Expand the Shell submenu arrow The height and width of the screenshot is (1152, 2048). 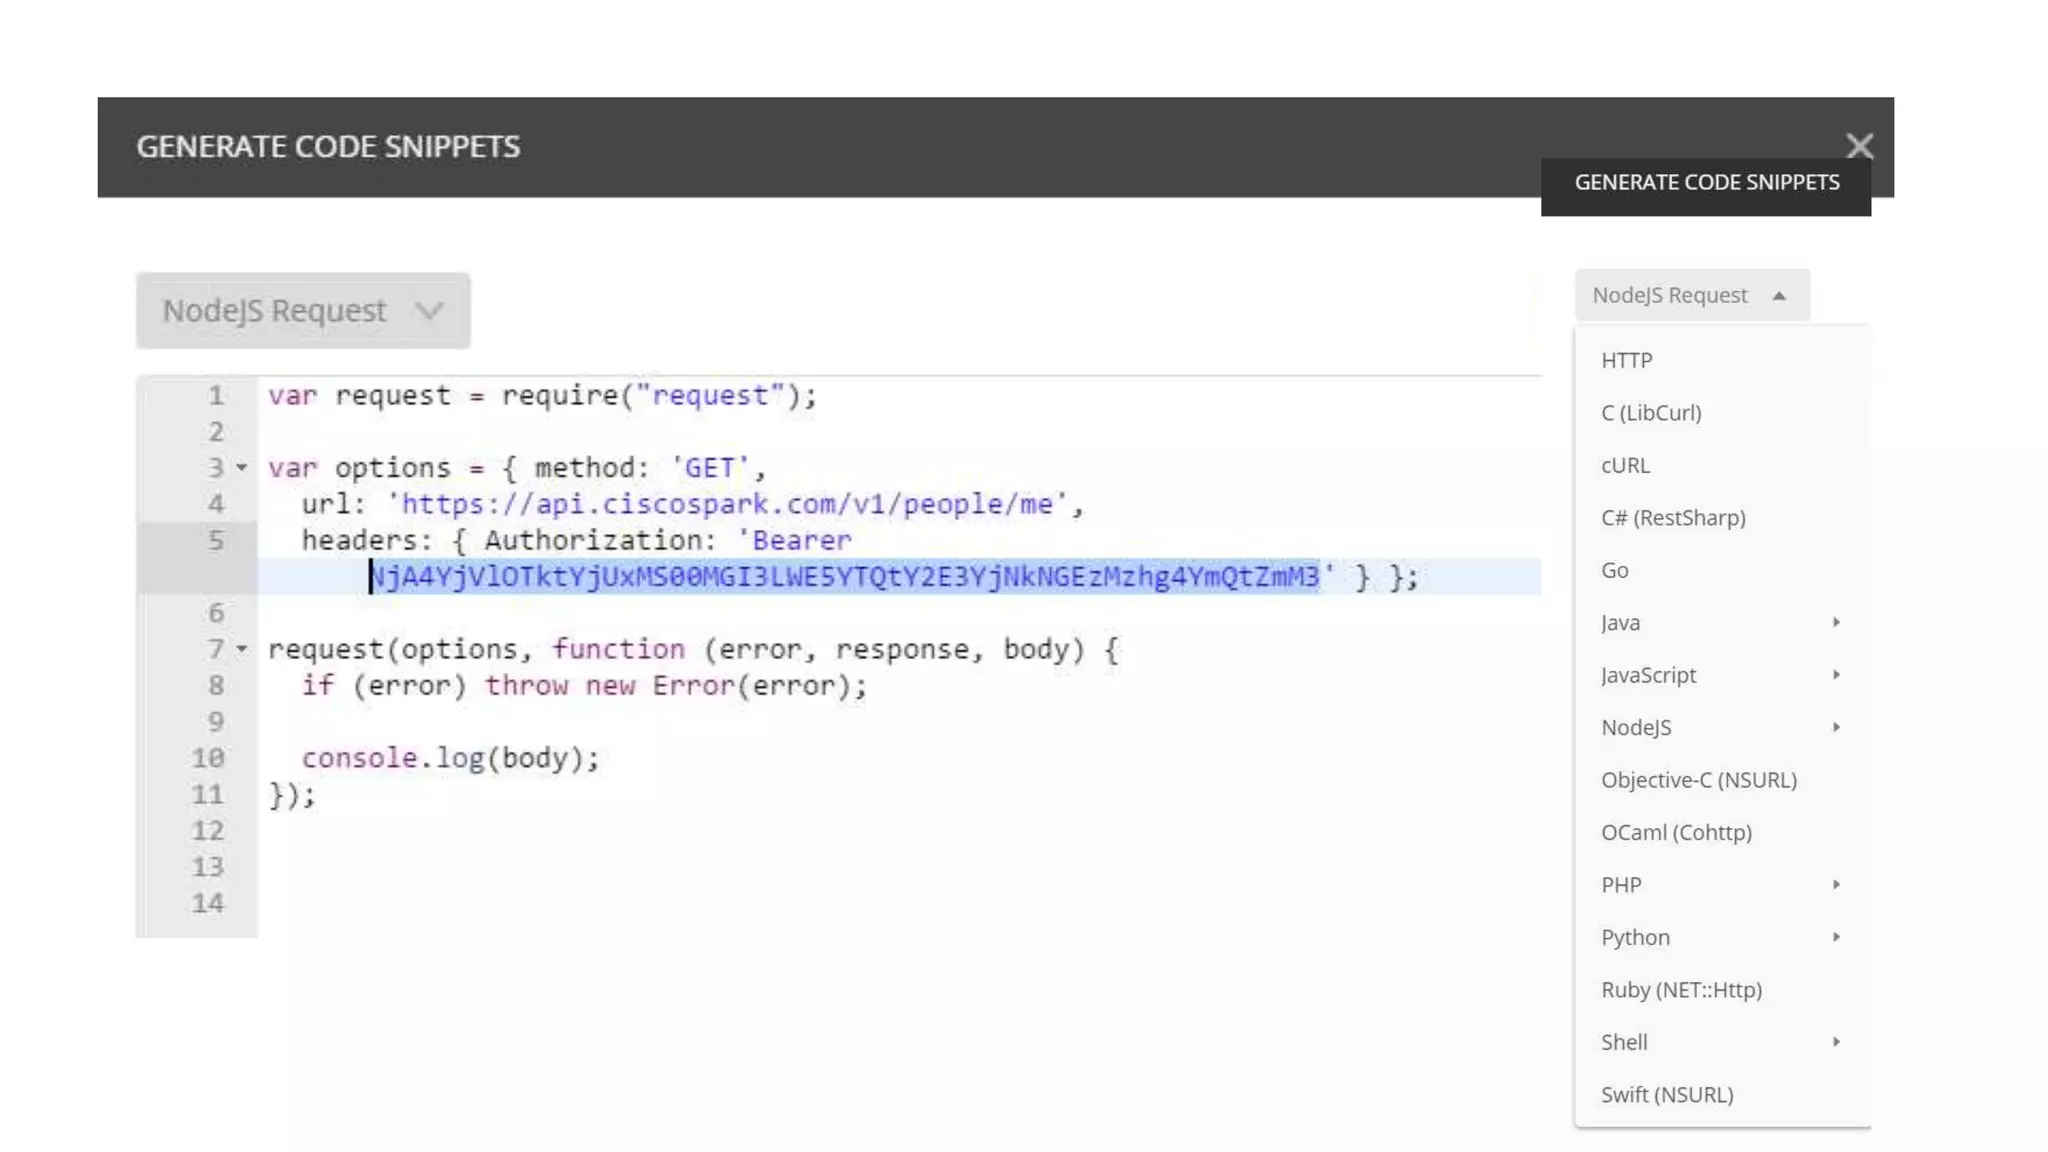[1836, 1042]
